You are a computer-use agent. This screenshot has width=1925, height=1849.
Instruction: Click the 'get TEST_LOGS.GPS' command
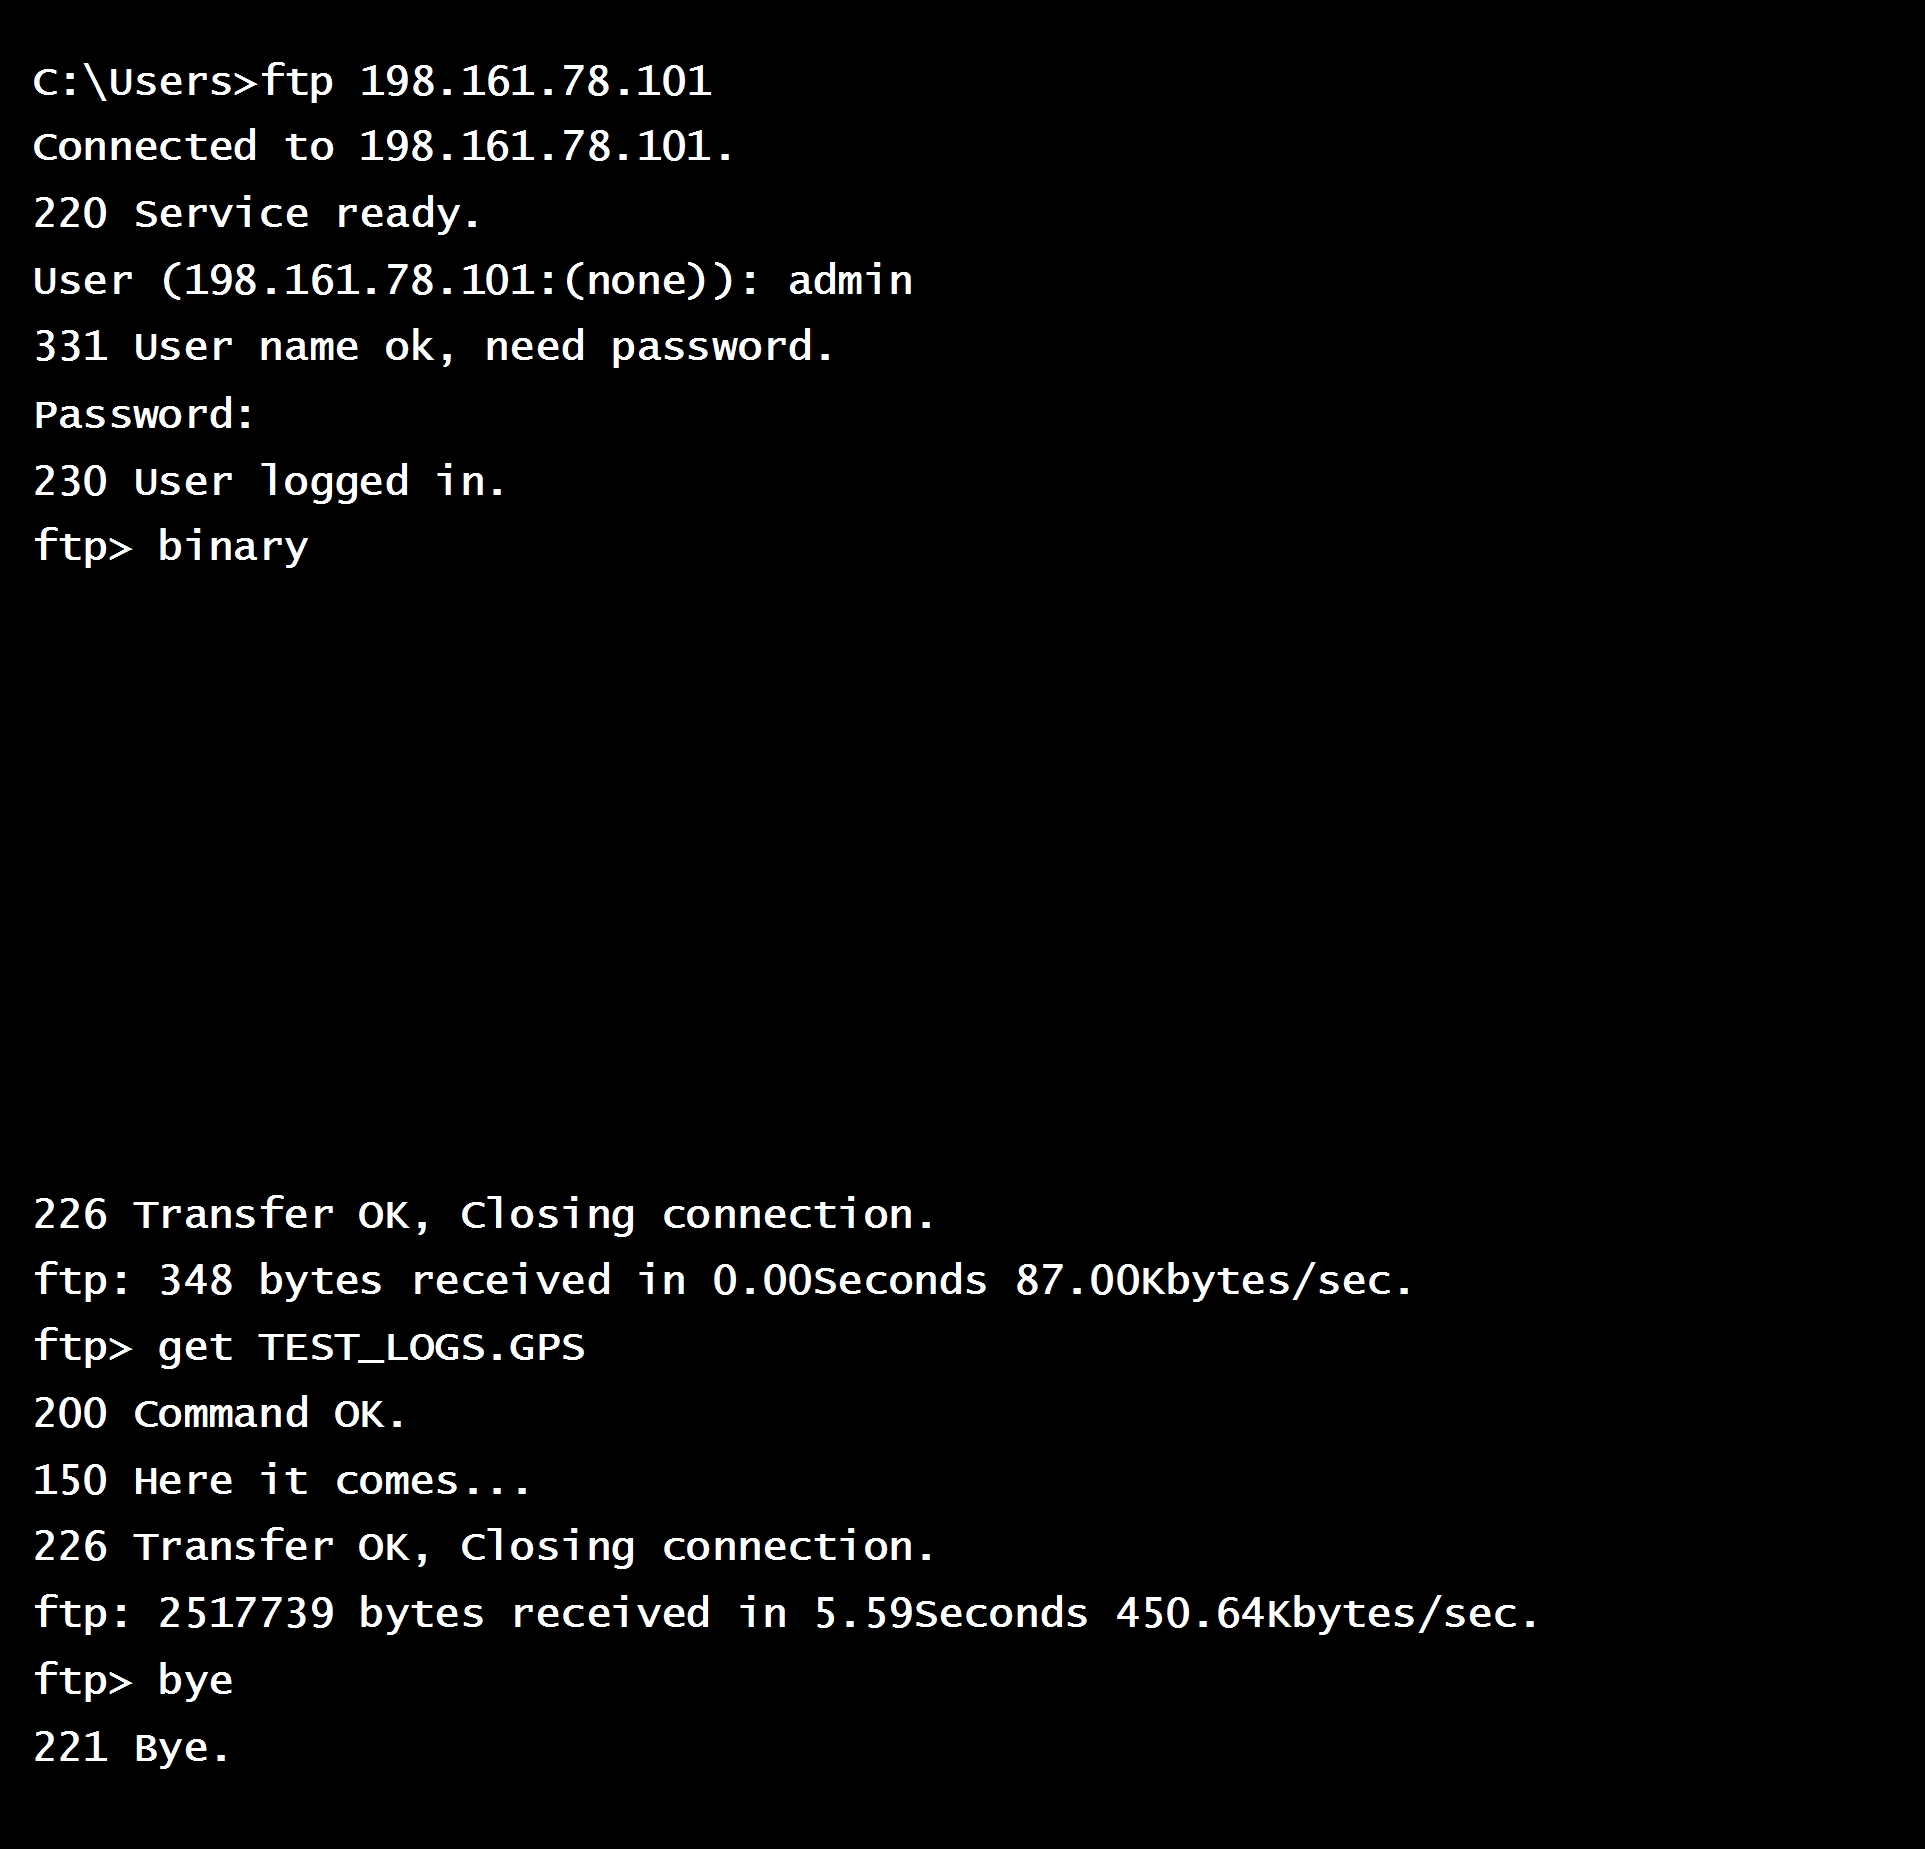[x=371, y=1348]
